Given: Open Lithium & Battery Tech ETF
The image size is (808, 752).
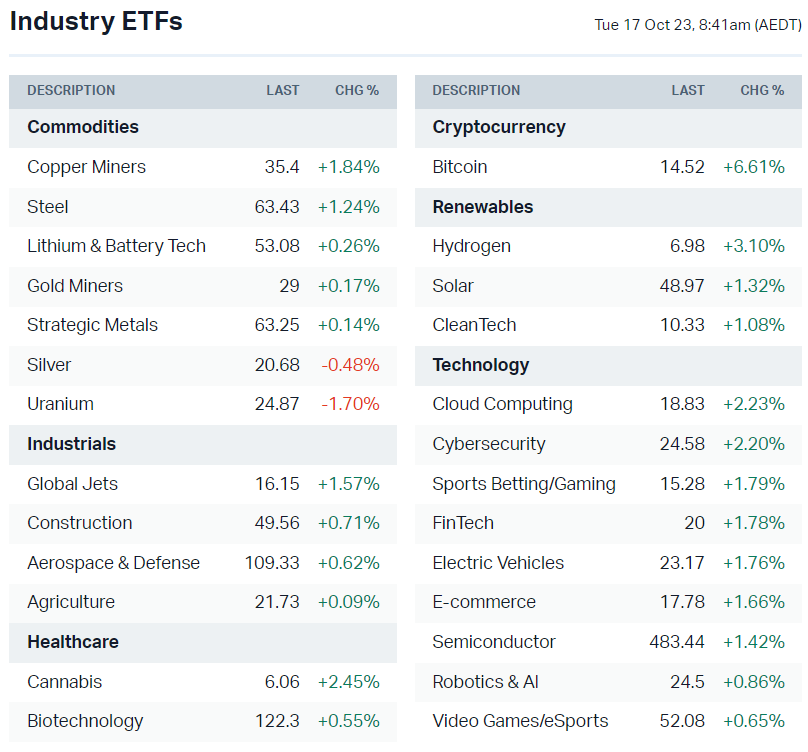Looking at the screenshot, I should [116, 246].
